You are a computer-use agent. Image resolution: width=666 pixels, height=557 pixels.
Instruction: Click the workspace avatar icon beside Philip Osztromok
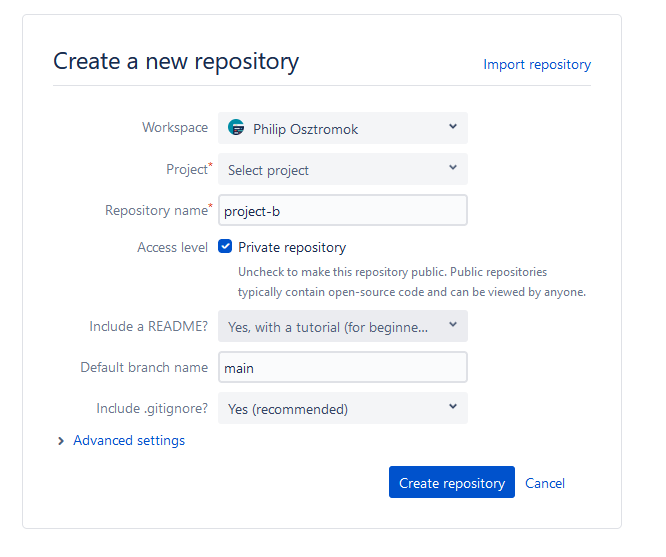click(236, 127)
